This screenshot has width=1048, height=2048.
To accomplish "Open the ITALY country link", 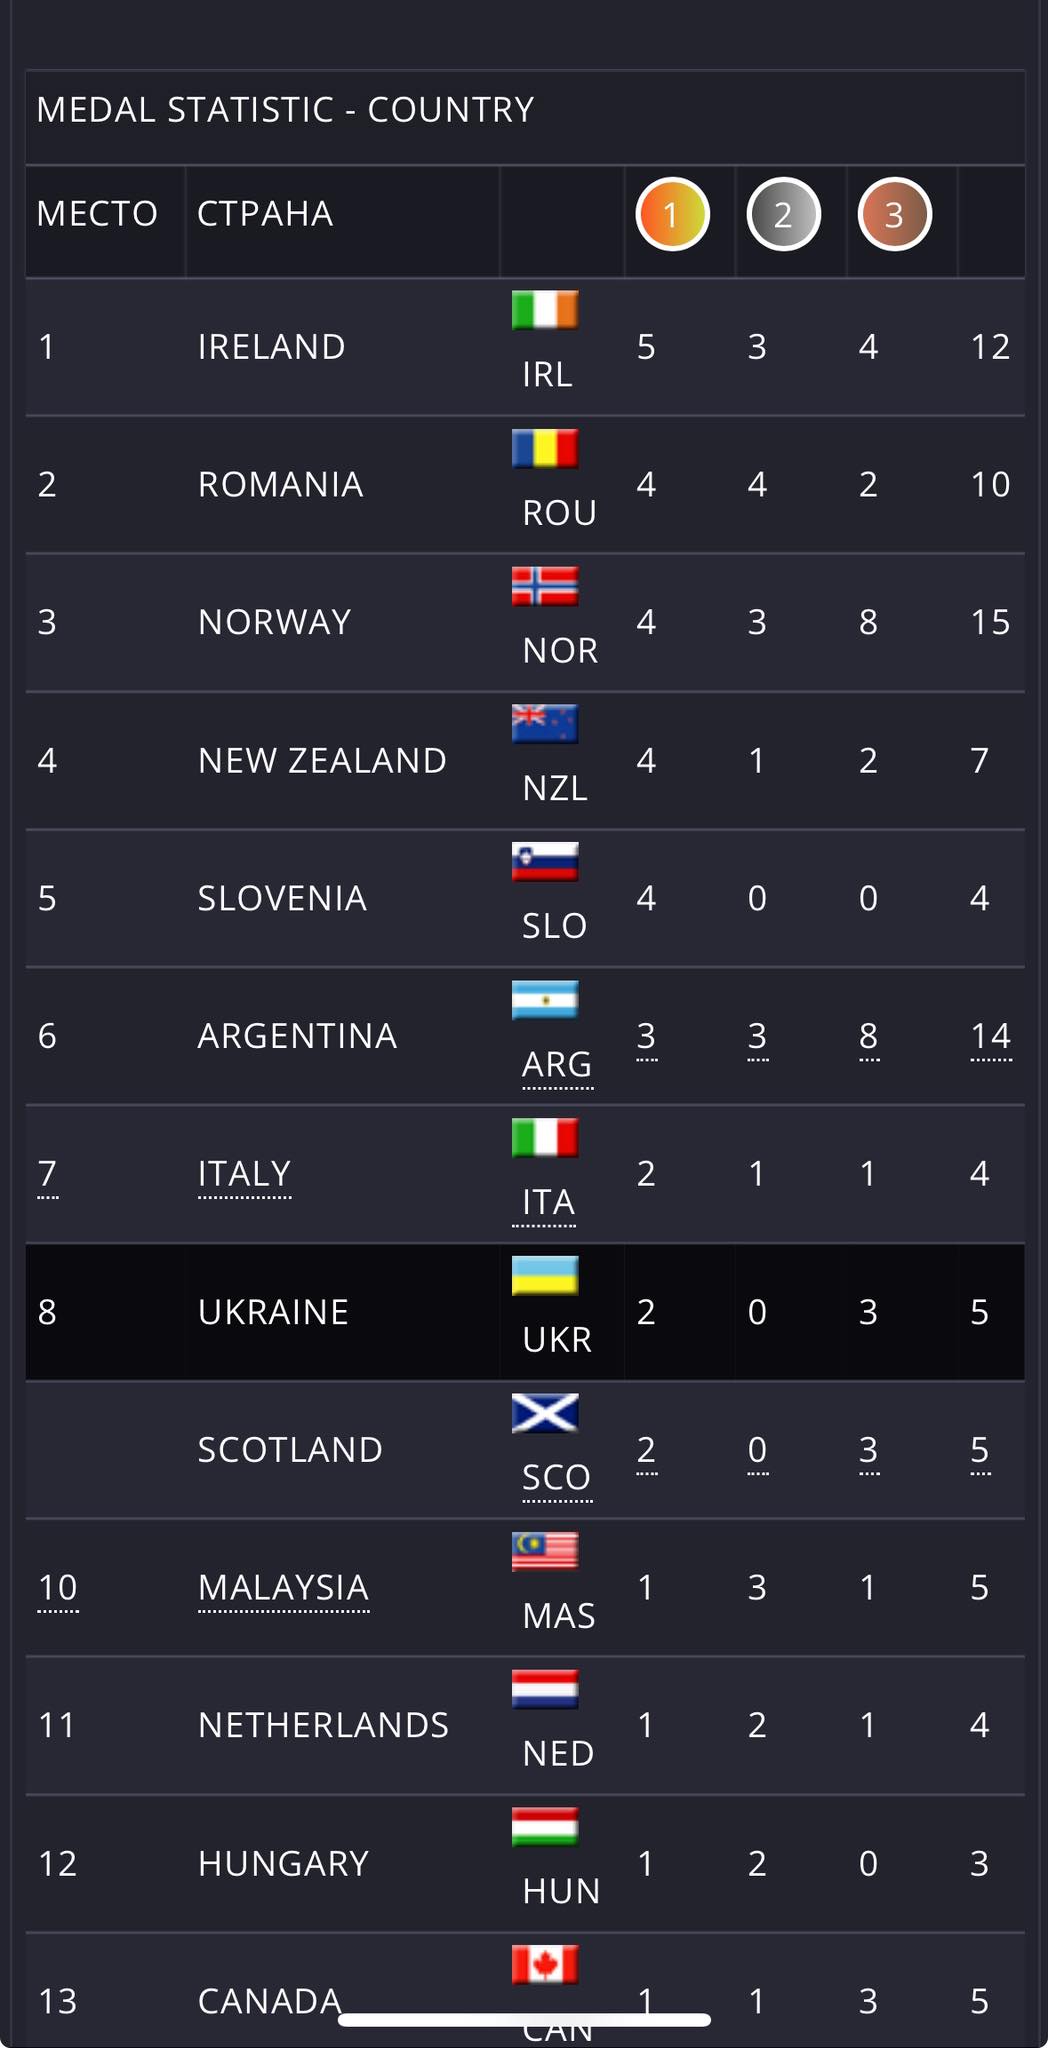I will (x=244, y=1173).
